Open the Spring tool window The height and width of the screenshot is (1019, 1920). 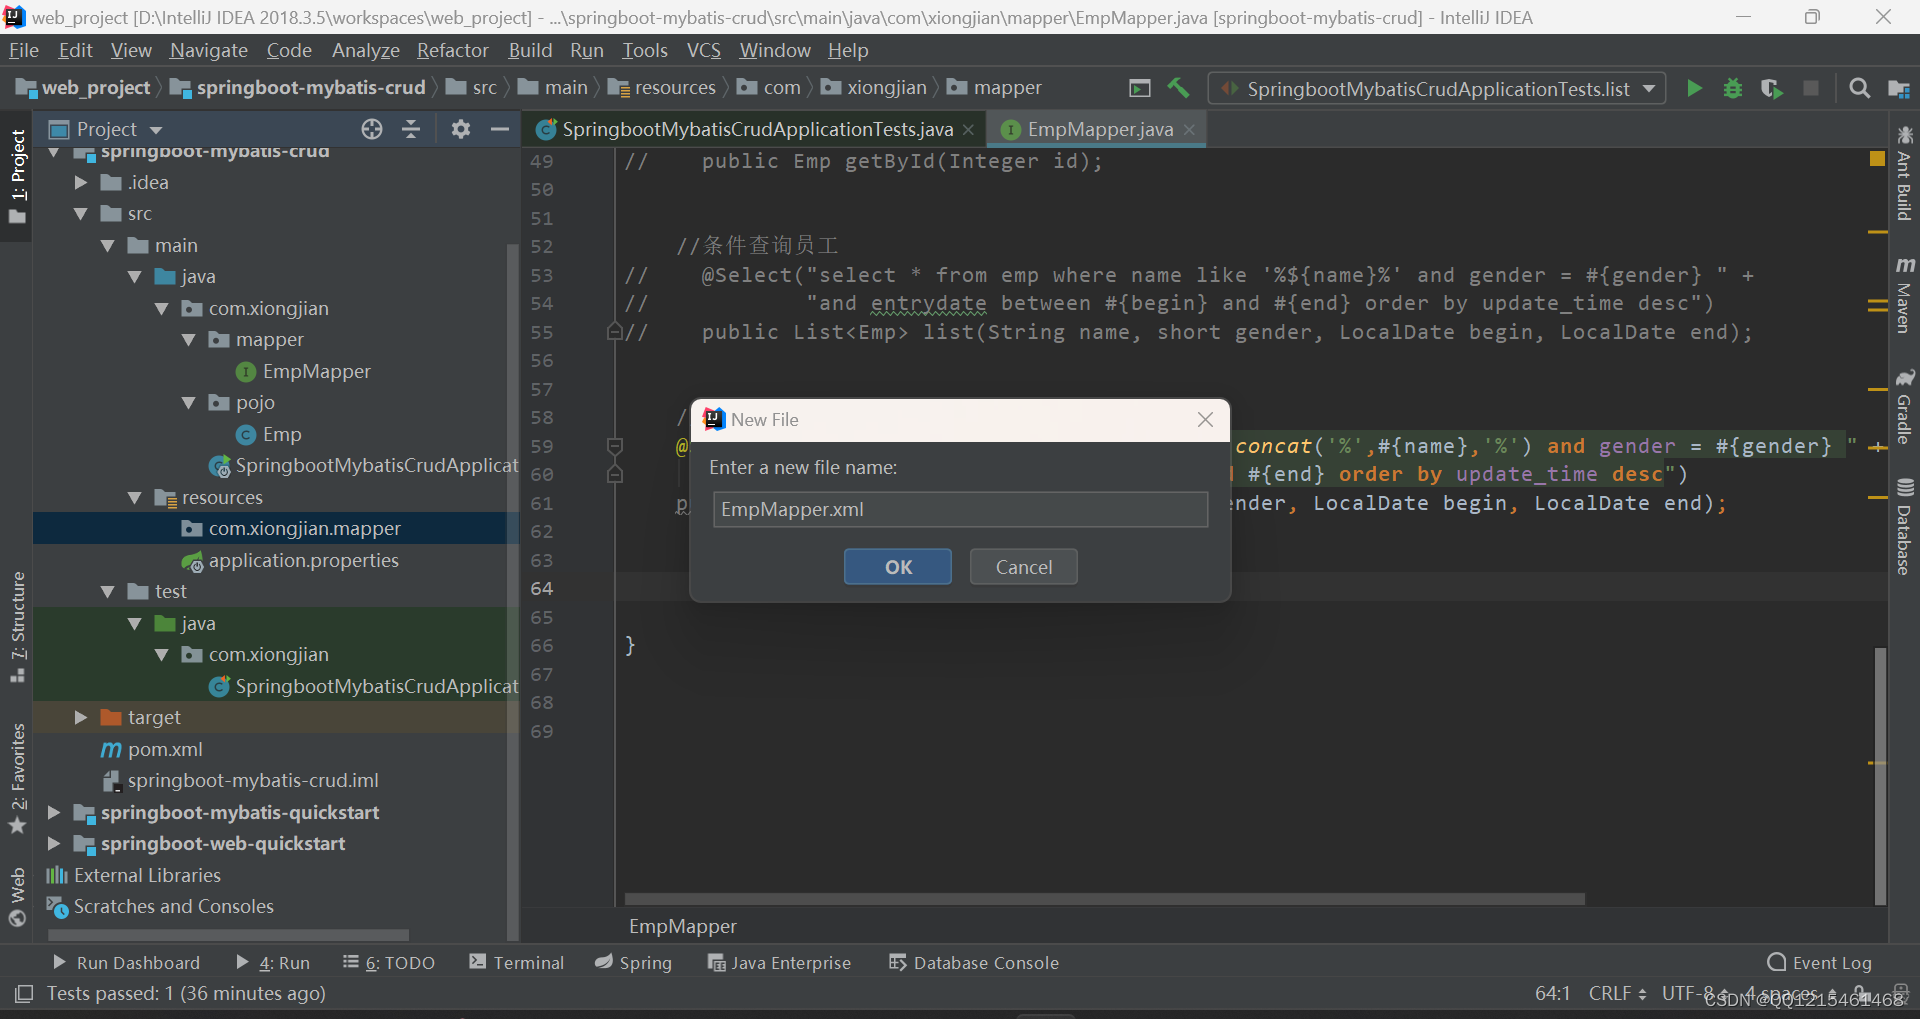634,962
